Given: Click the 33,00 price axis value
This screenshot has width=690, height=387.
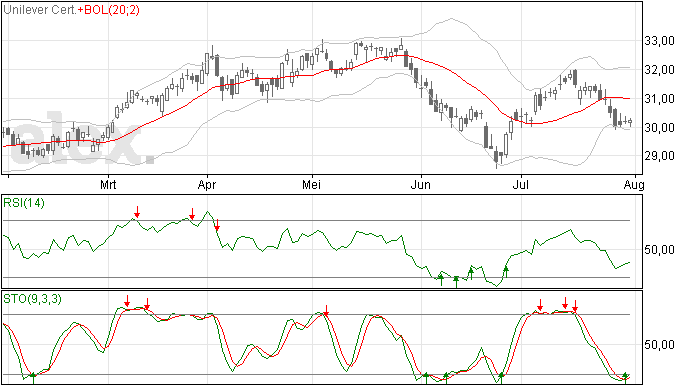Looking at the screenshot, I should click(x=659, y=41).
